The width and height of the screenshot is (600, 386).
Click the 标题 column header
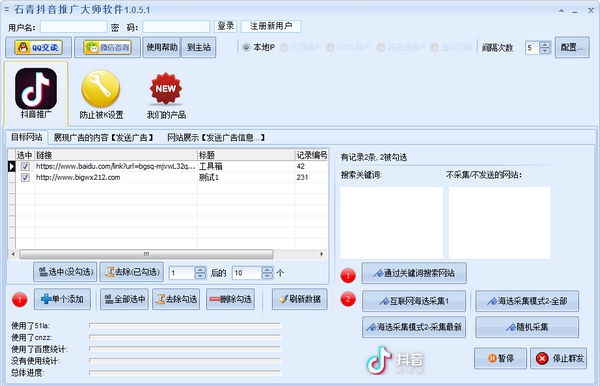click(246, 155)
